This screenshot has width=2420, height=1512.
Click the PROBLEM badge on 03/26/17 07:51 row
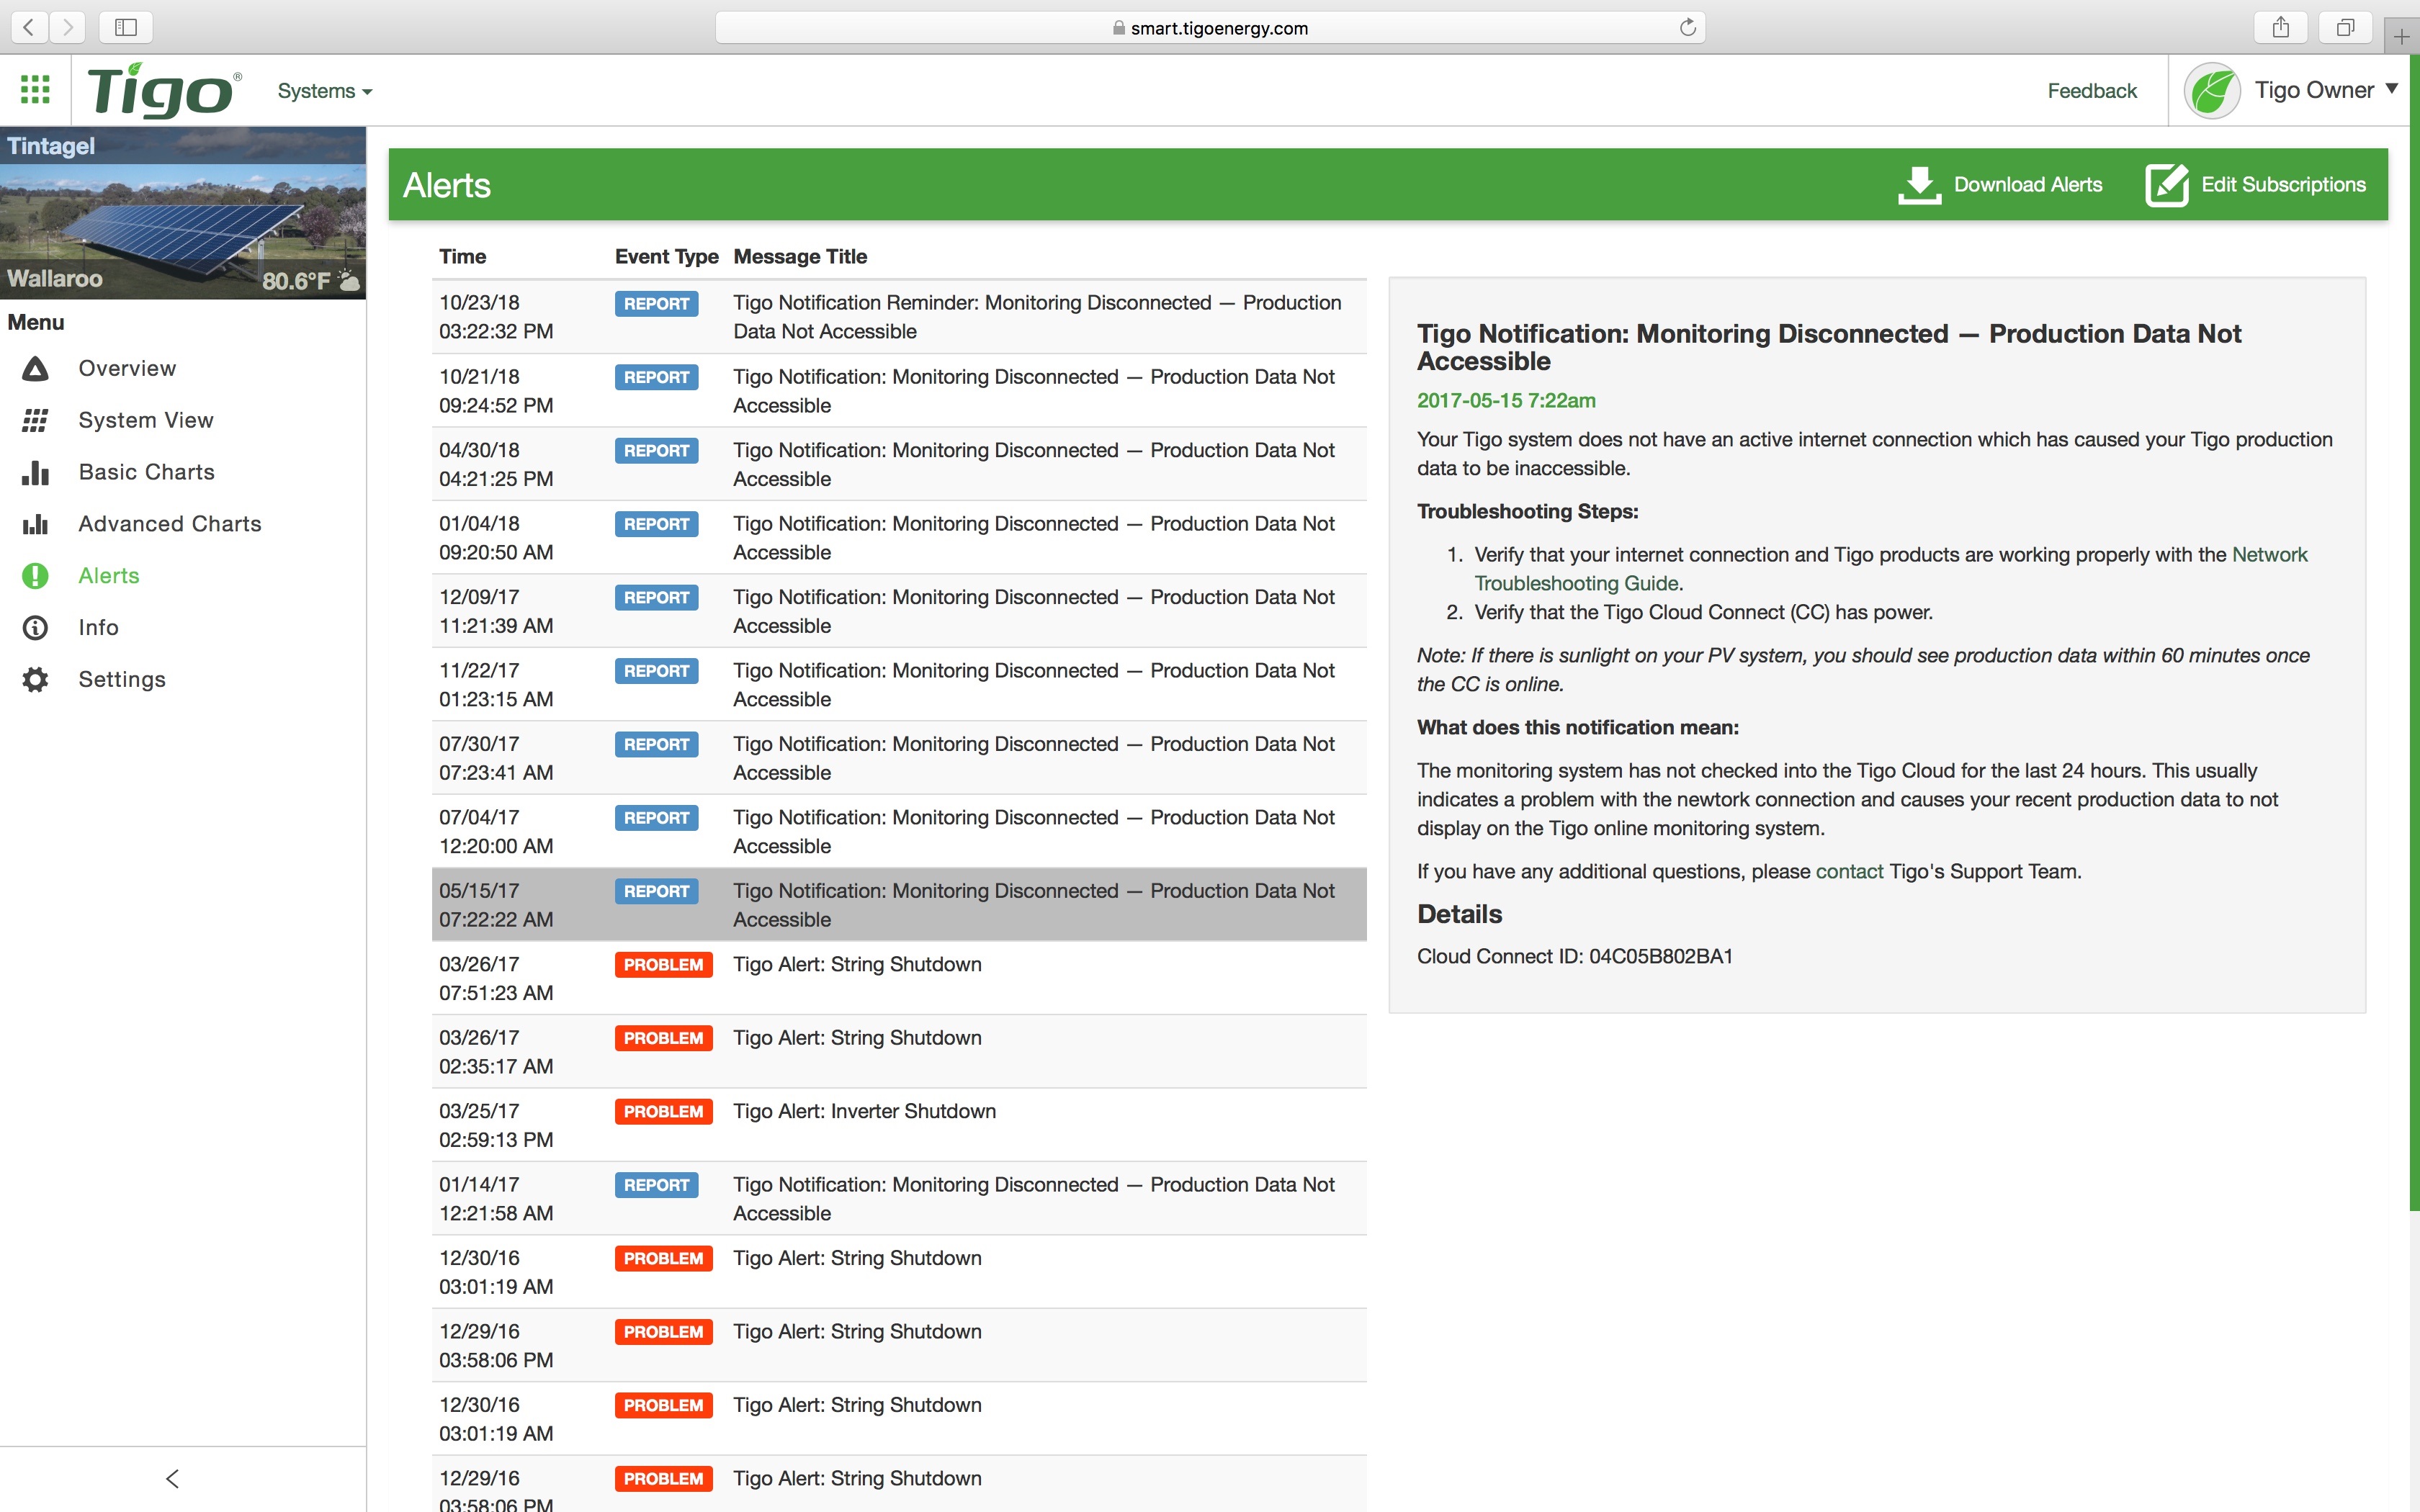click(x=663, y=965)
